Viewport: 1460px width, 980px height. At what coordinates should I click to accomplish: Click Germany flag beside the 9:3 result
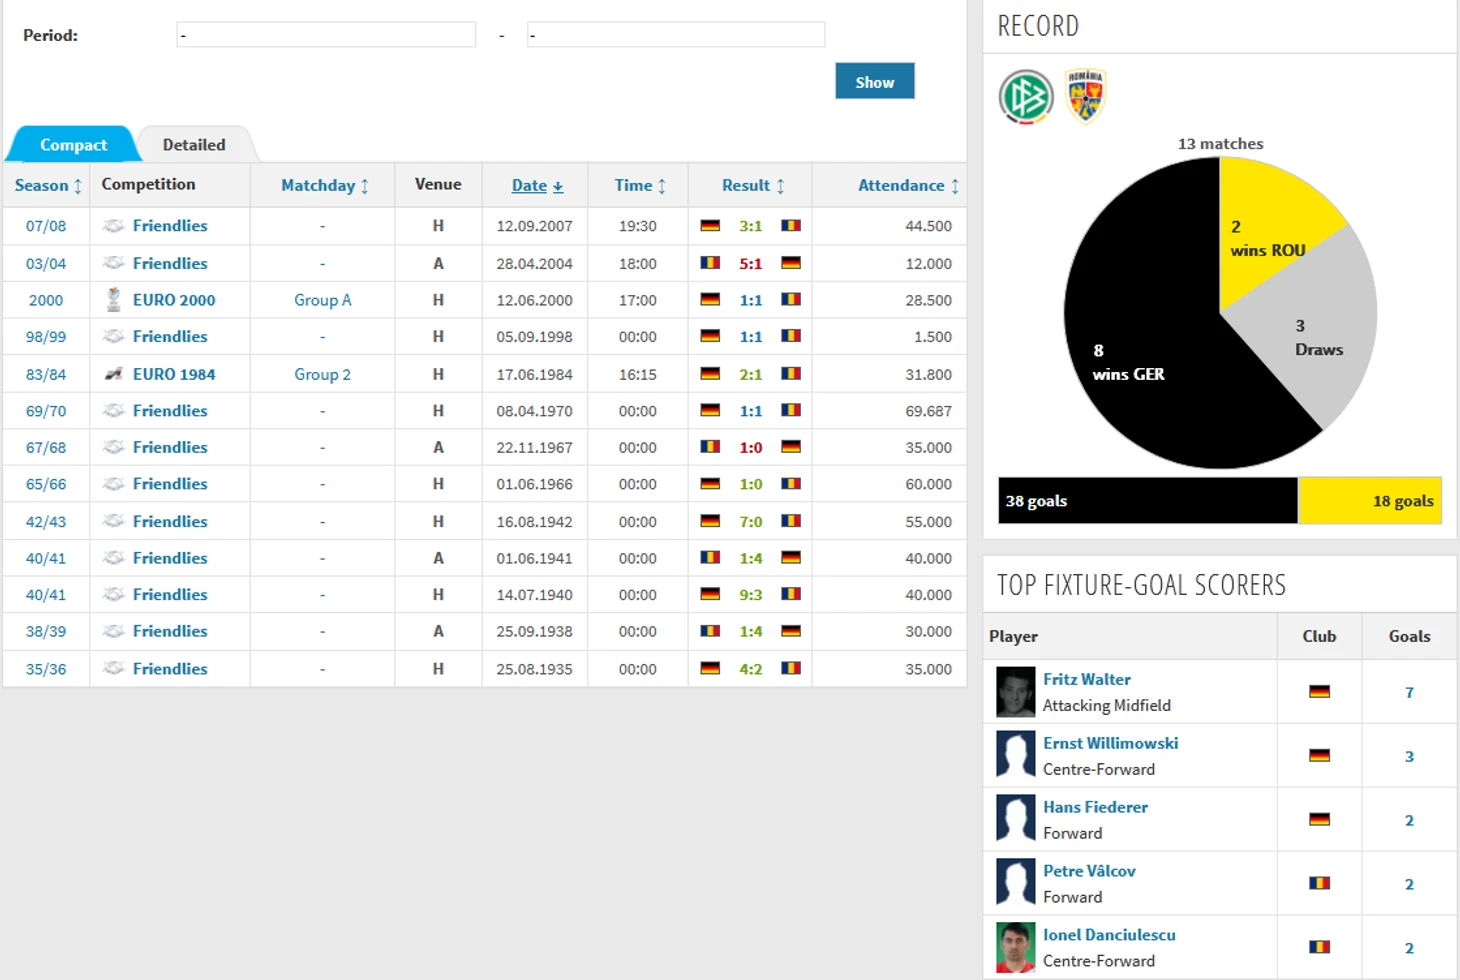[x=710, y=595]
